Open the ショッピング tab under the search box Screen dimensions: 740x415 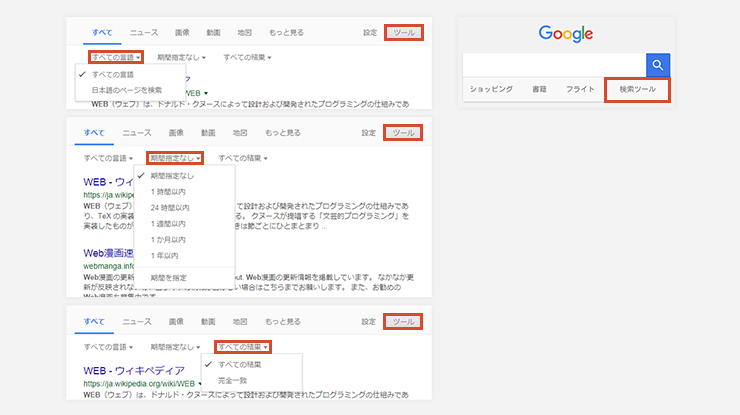pos(491,89)
